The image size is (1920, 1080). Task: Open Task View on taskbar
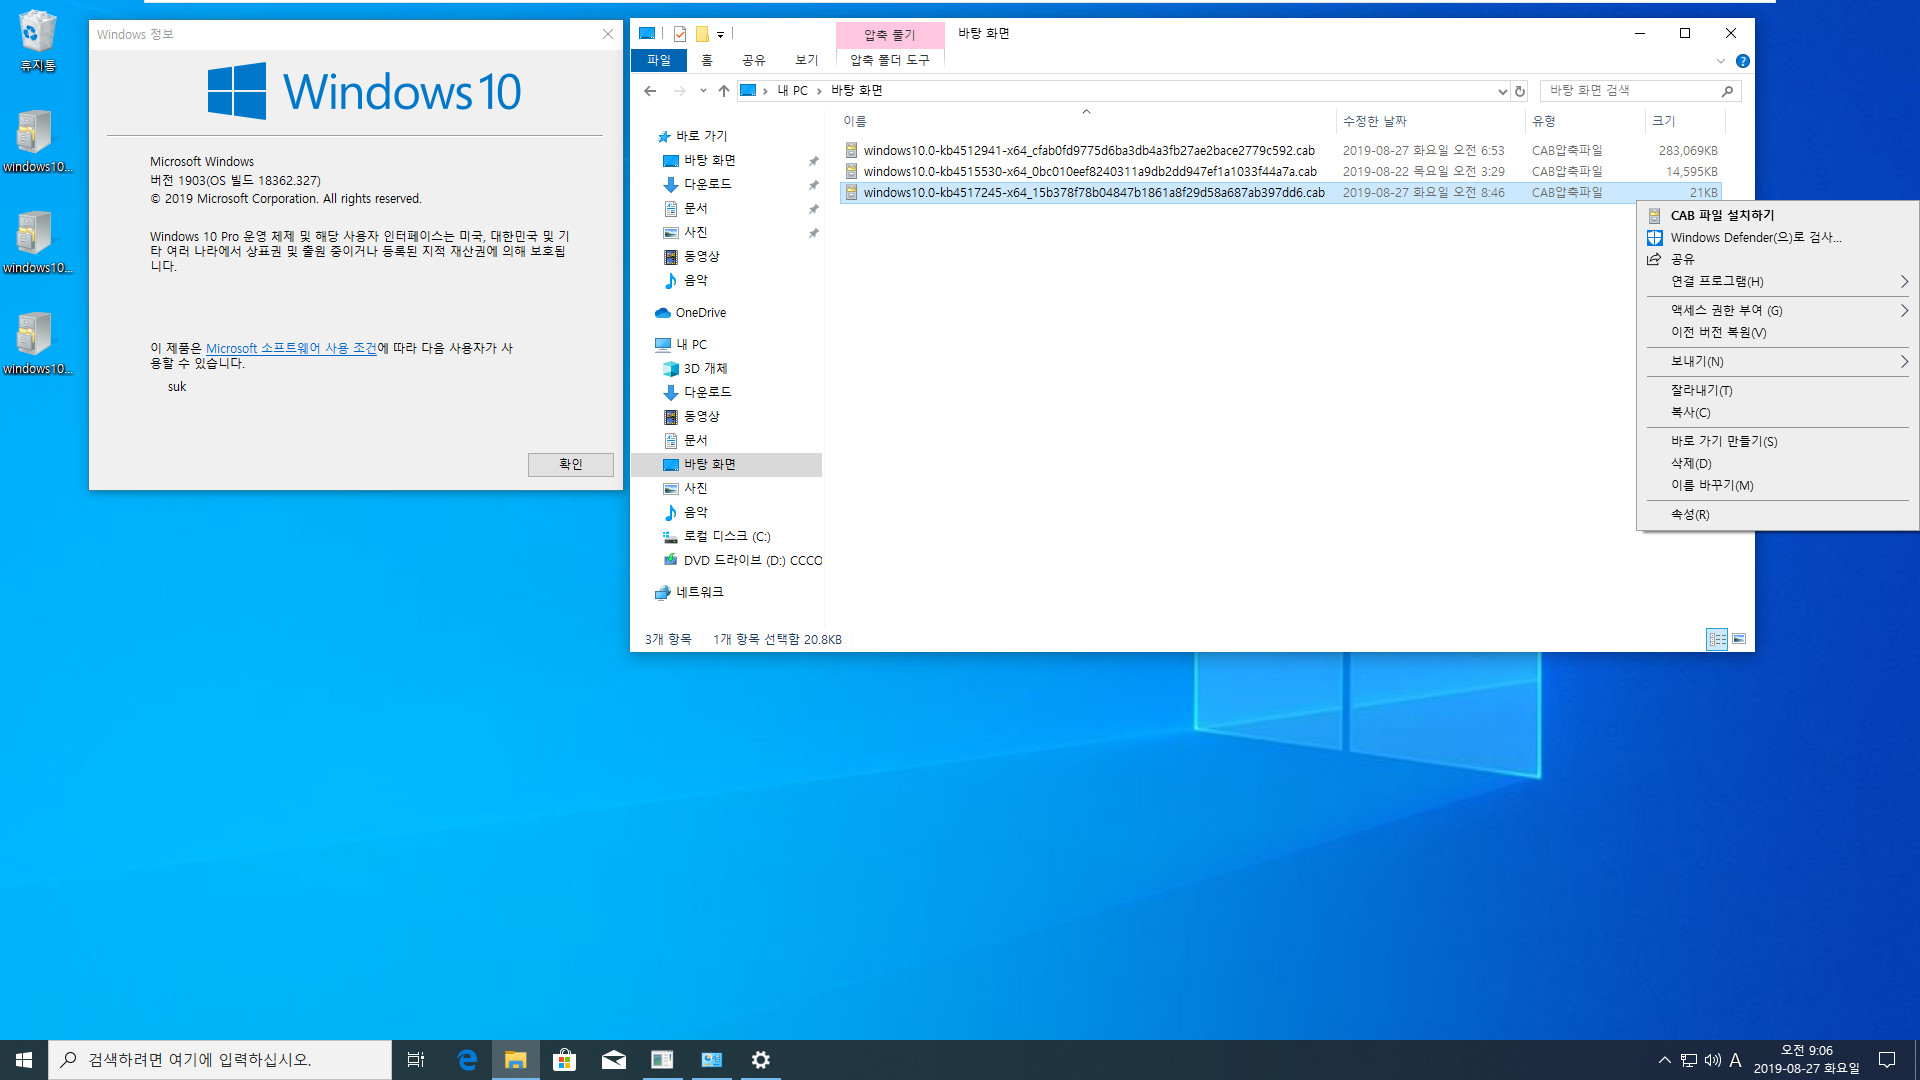pyautogui.click(x=416, y=1060)
